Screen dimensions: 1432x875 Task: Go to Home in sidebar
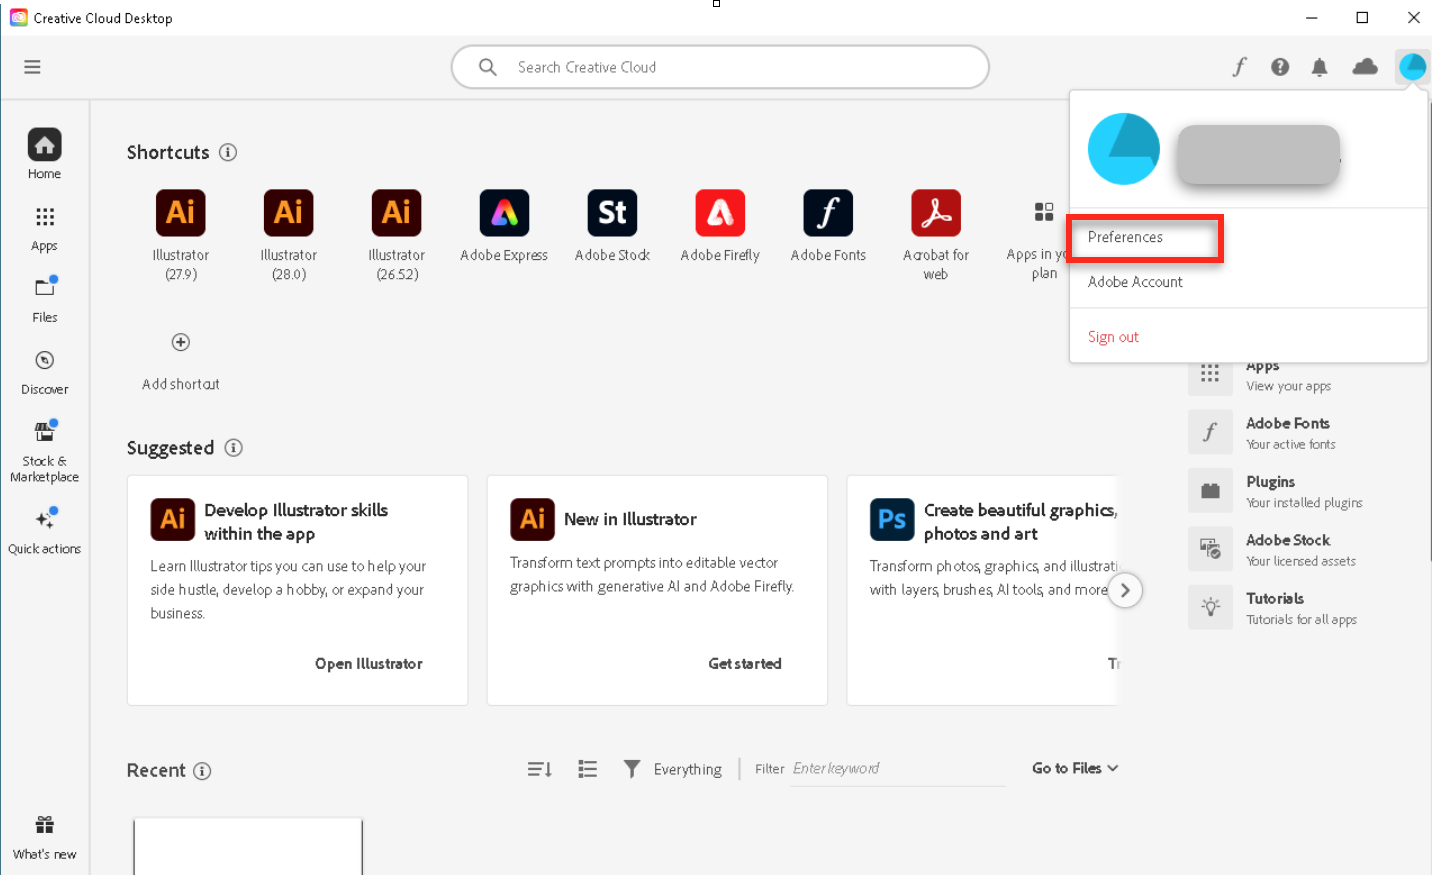click(44, 154)
